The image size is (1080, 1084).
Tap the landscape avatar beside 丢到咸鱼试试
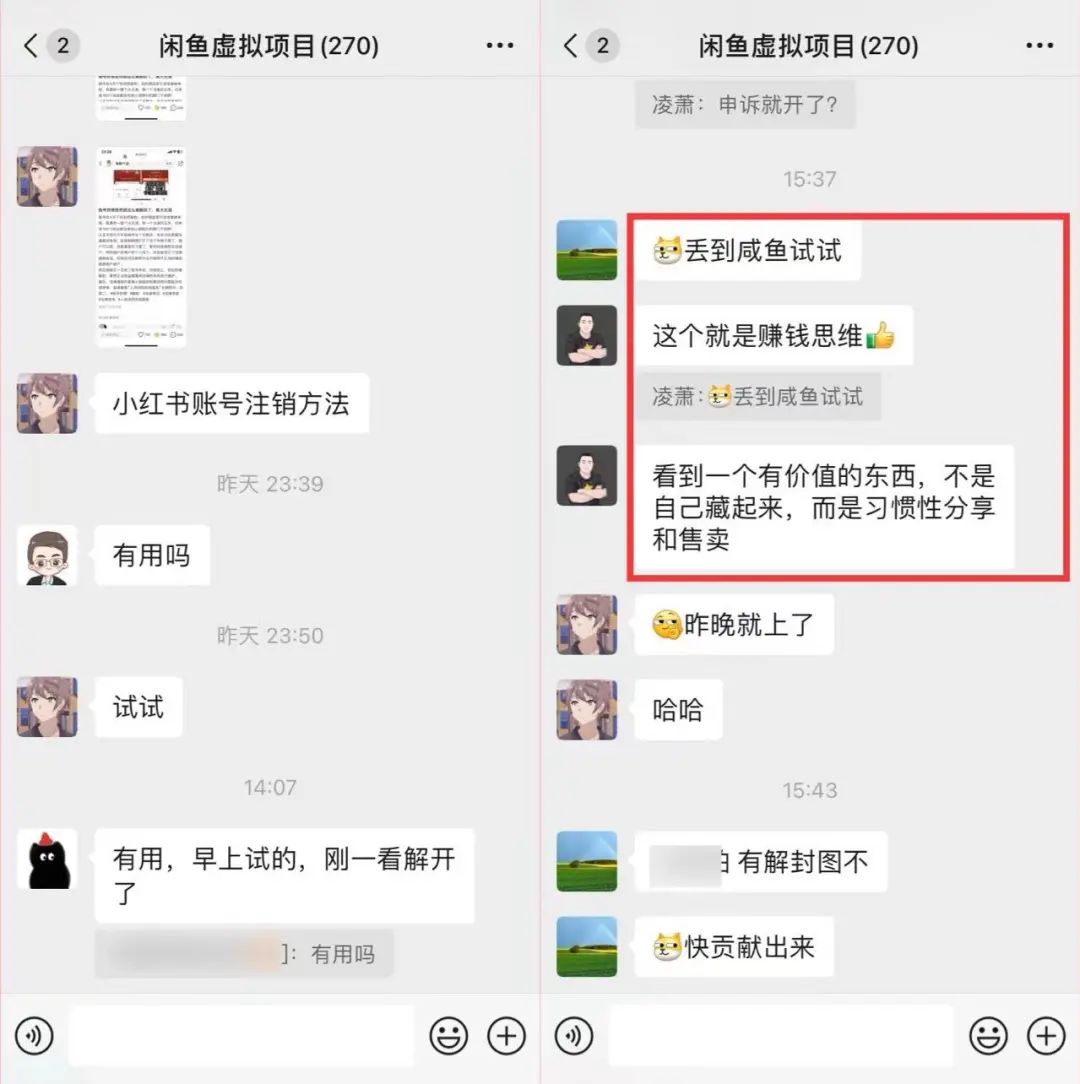587,250
